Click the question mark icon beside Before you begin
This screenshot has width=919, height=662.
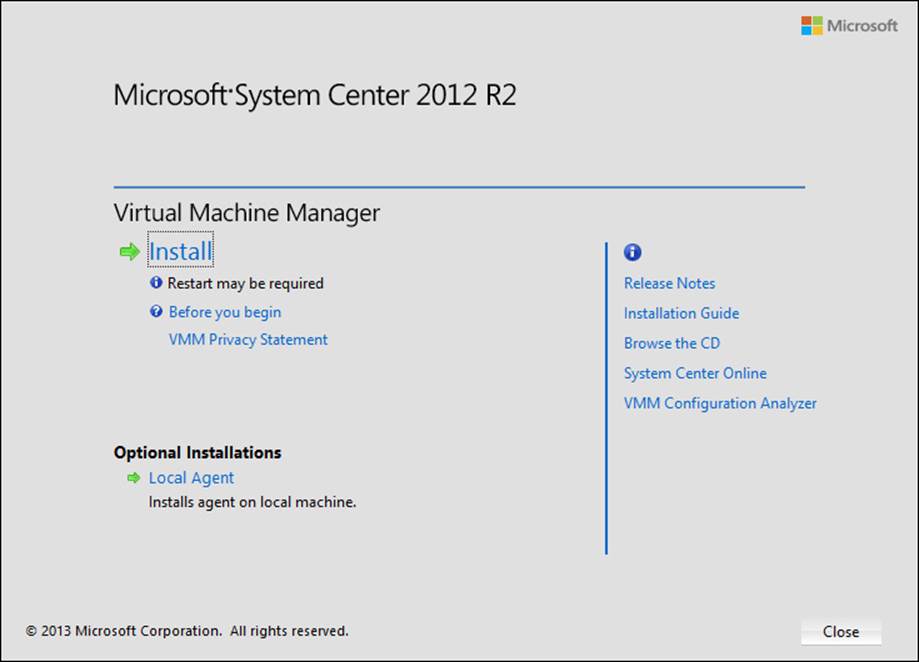click(x=156, y=311)
